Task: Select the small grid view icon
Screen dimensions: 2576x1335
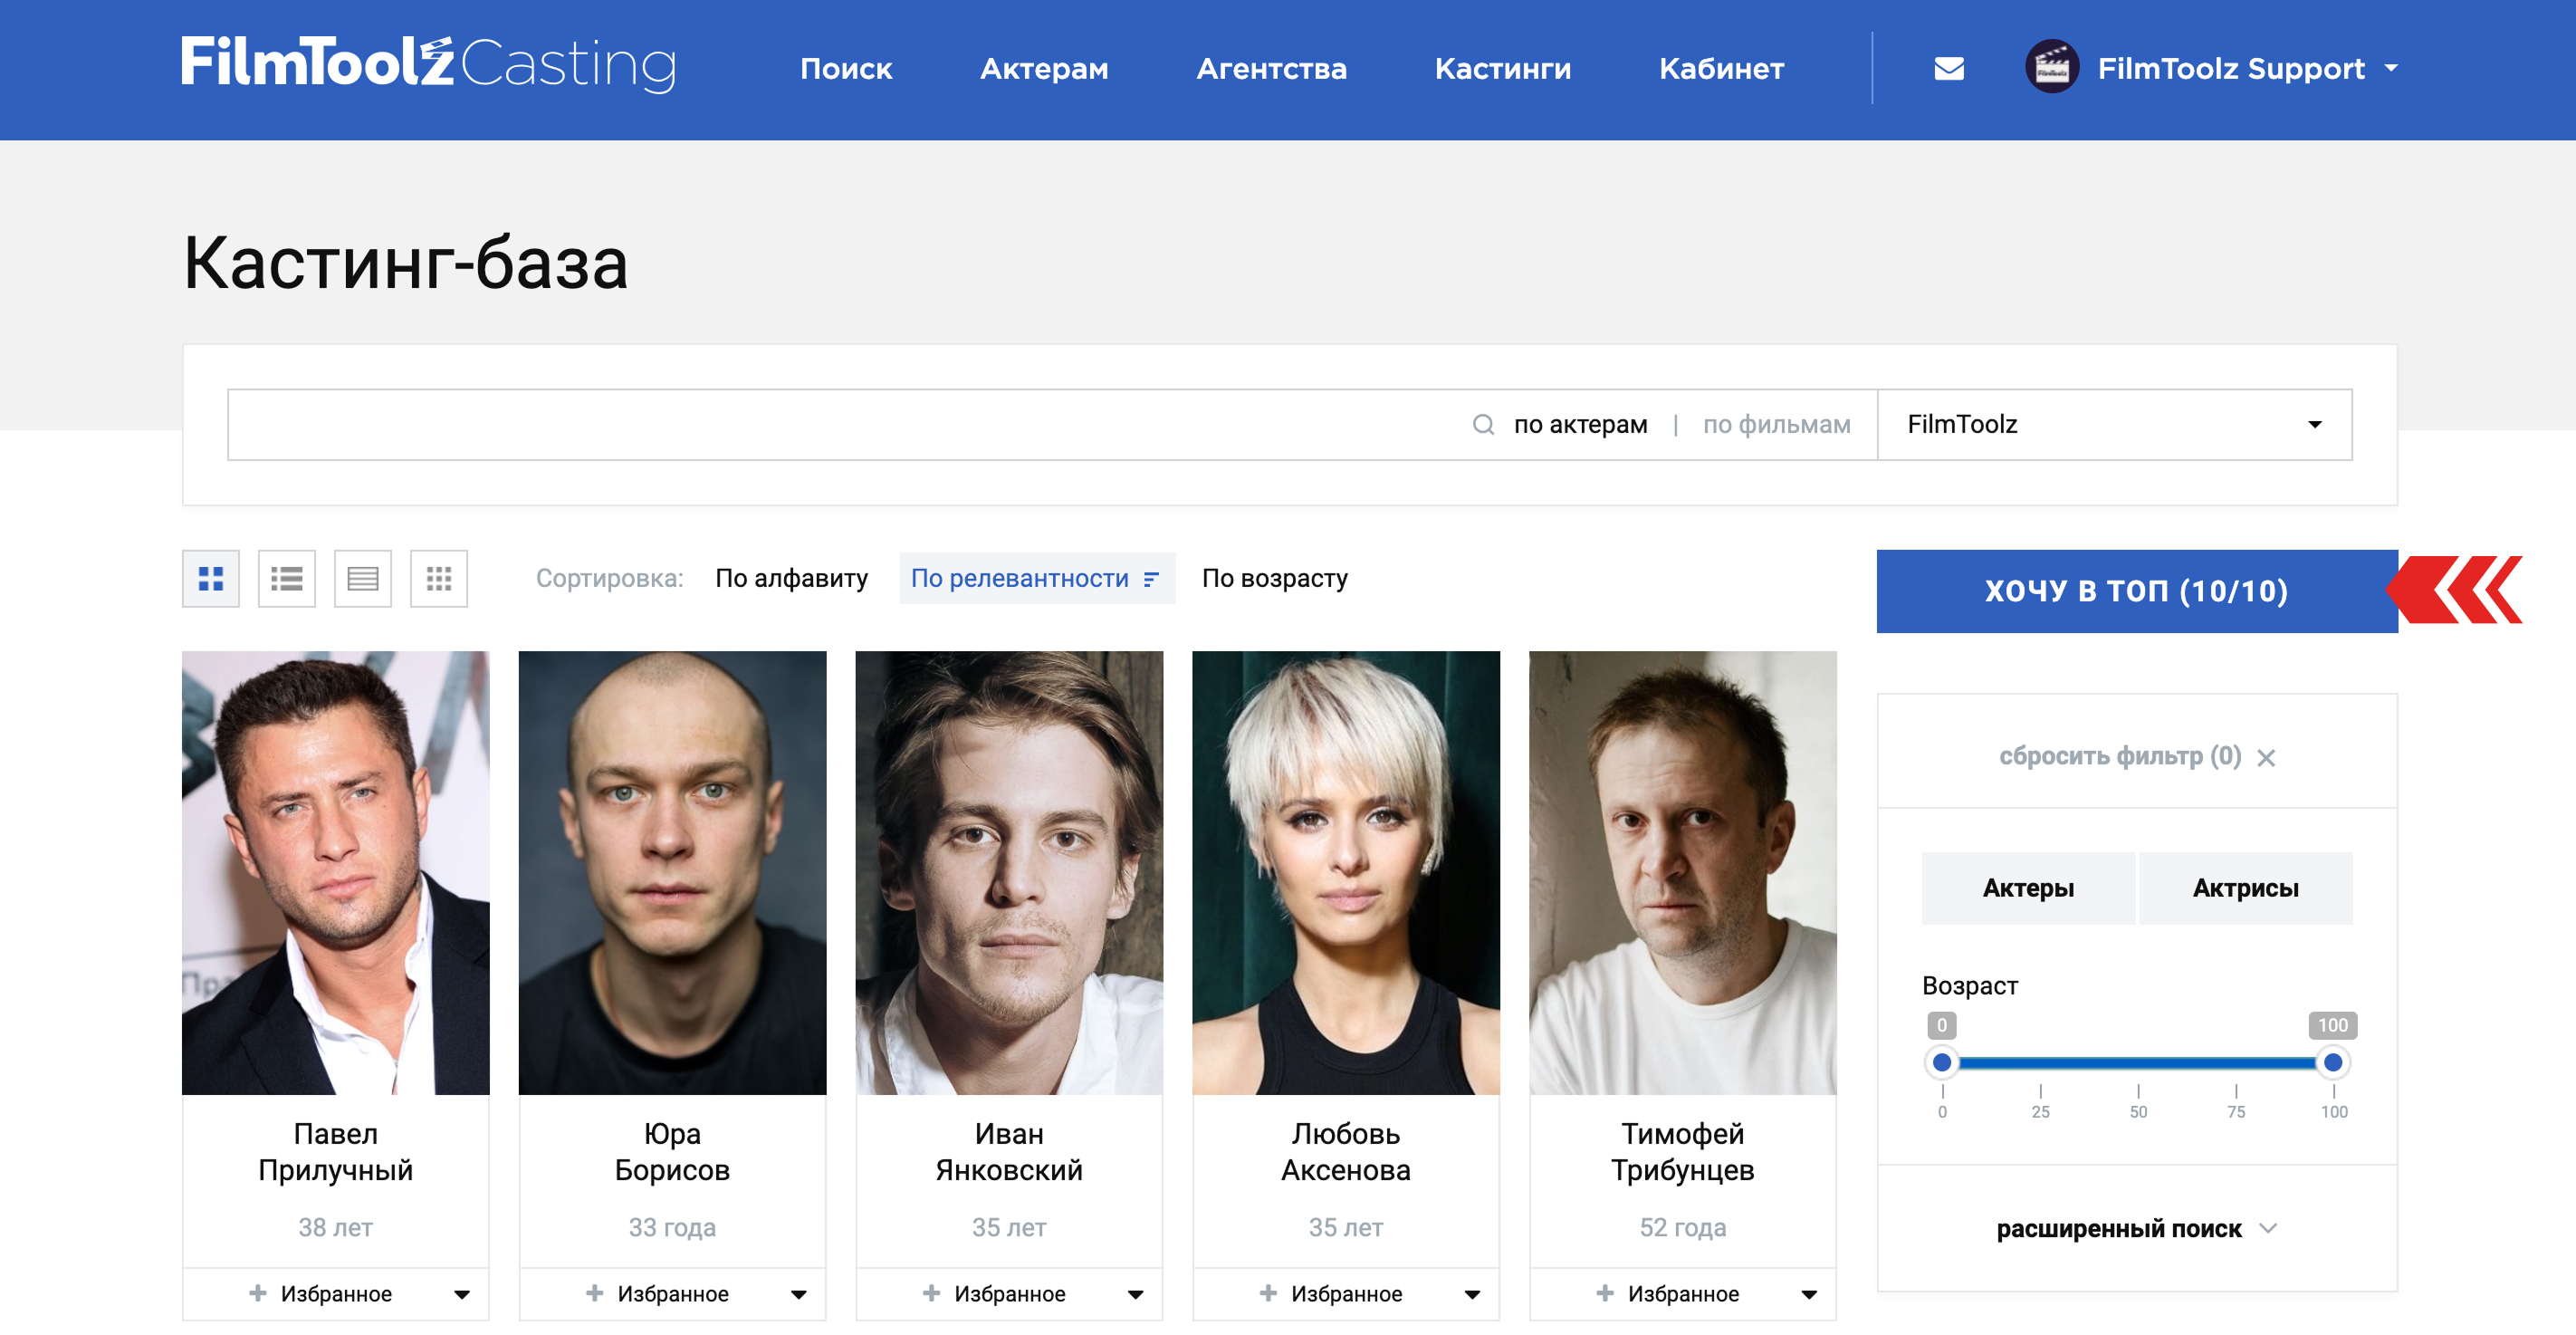Action: point(438,578)
